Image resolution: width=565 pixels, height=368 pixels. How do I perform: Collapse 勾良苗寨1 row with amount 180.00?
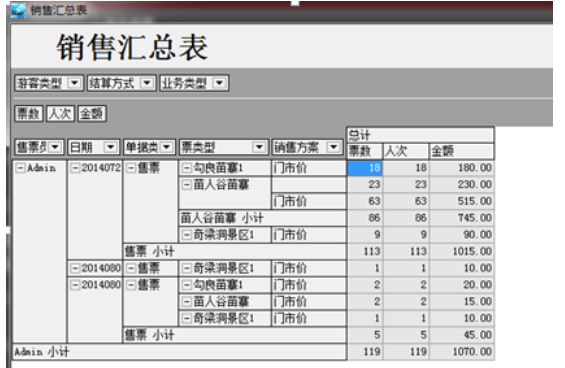pos(187,168)
